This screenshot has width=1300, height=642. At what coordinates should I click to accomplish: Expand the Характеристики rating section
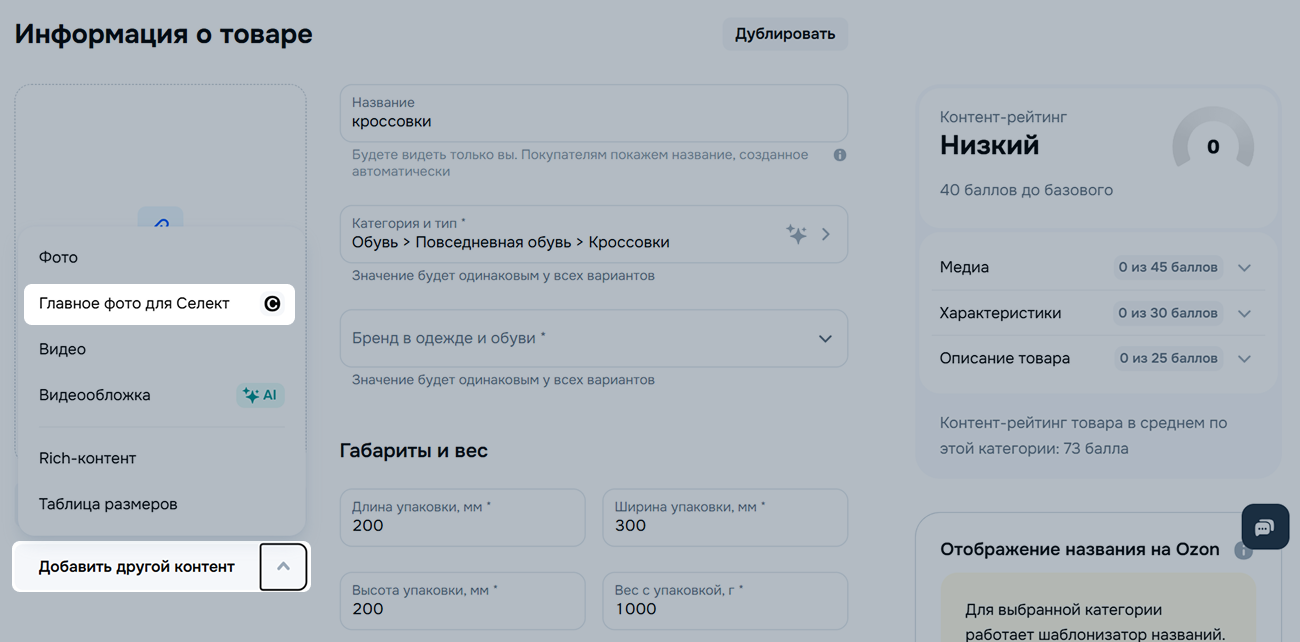1244,313
